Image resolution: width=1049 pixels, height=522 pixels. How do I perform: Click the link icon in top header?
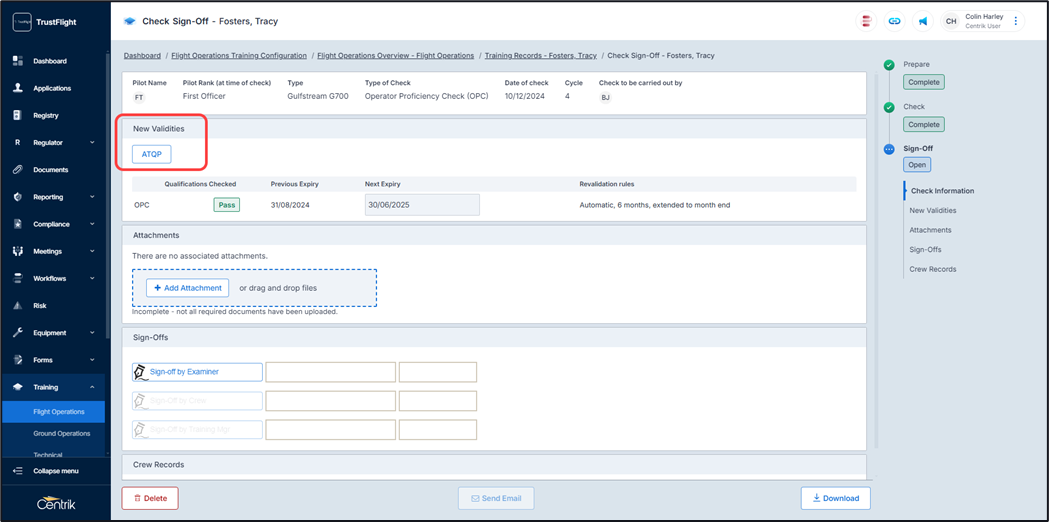pos(894,21)
